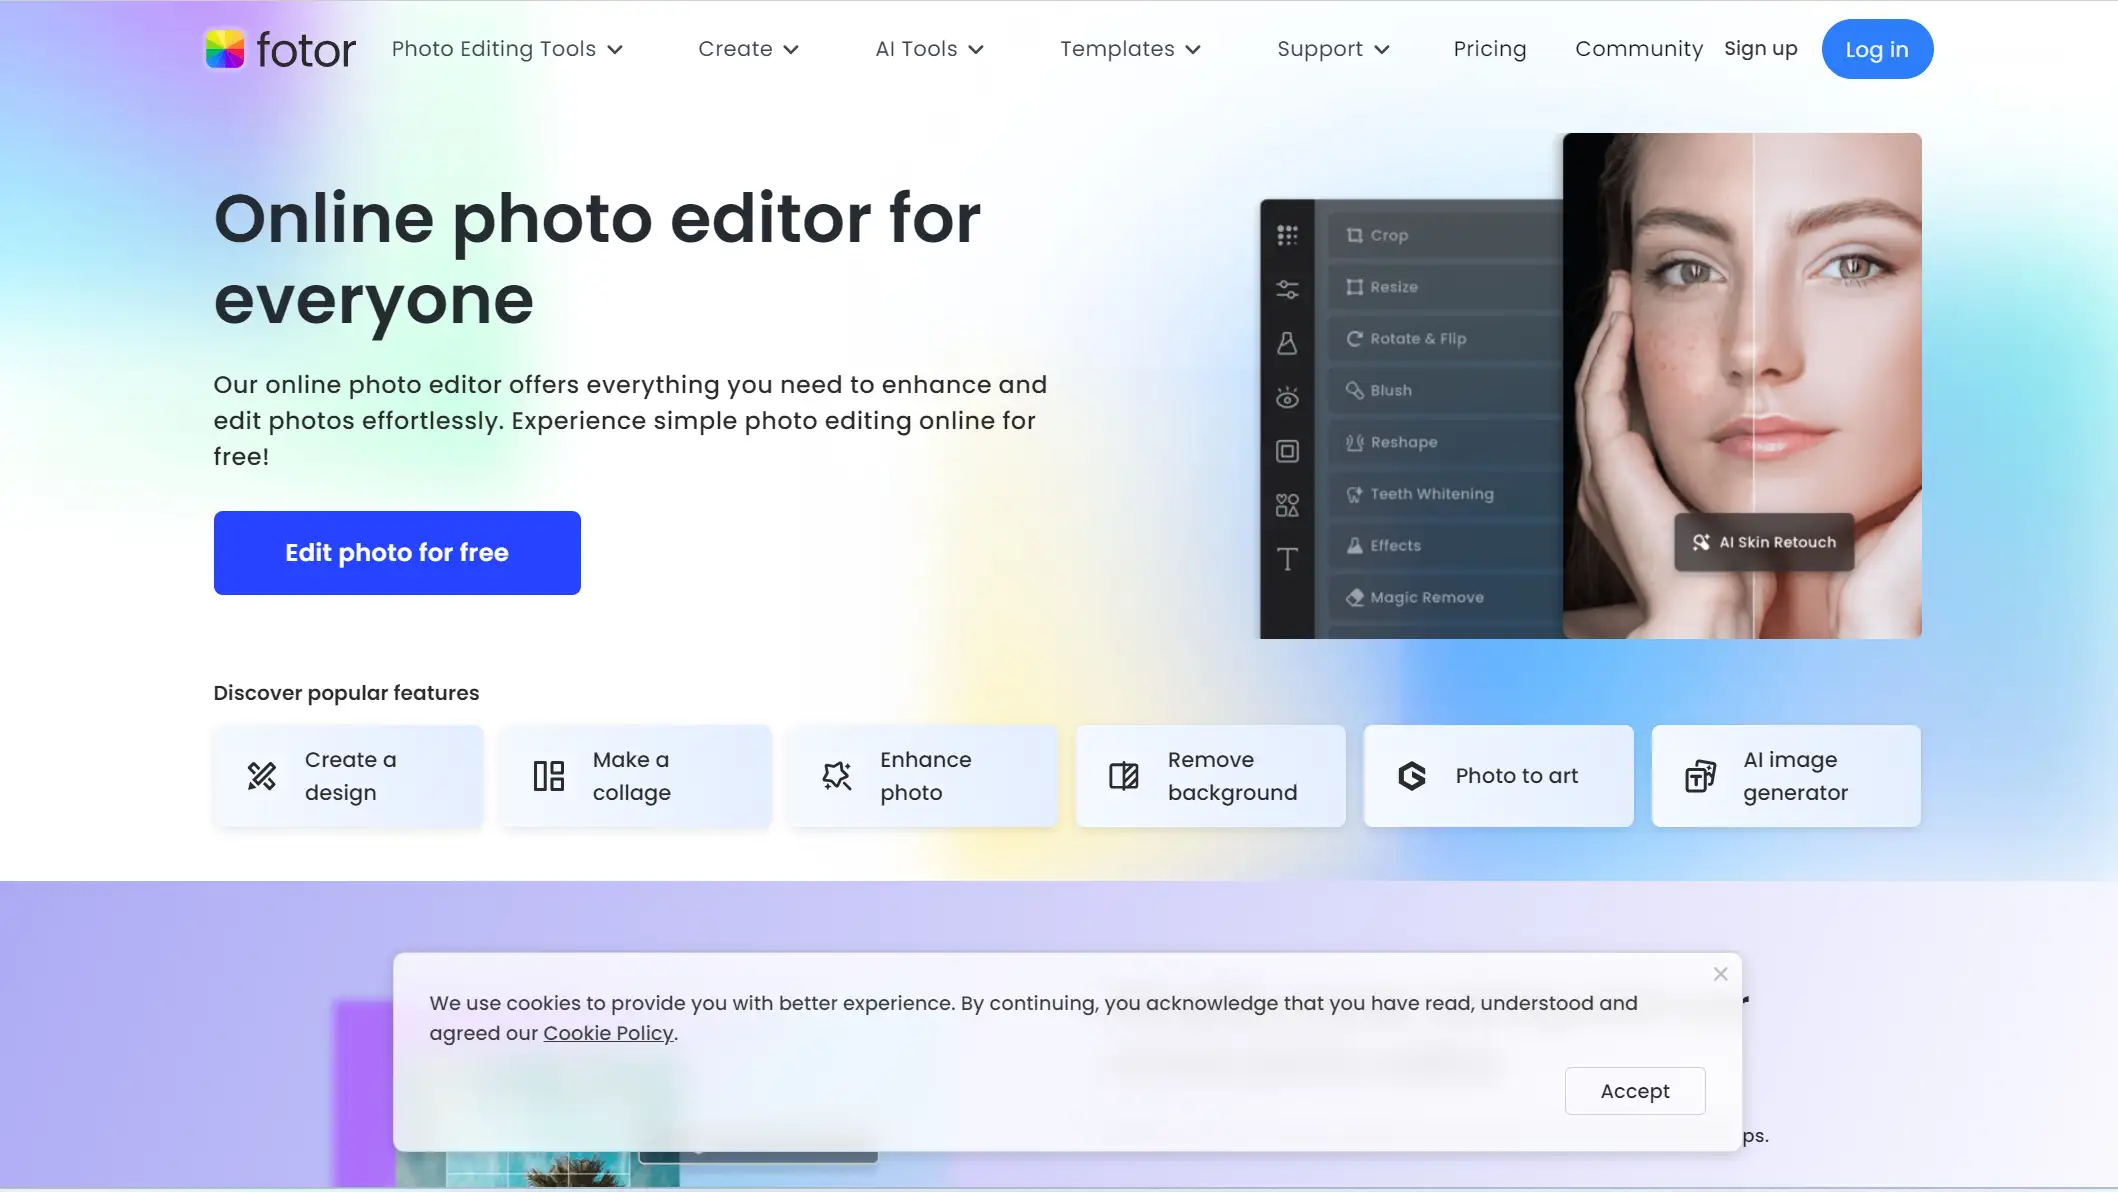
Task: Click the Enhance photo sparkle icon
Action: click(837, 776)
